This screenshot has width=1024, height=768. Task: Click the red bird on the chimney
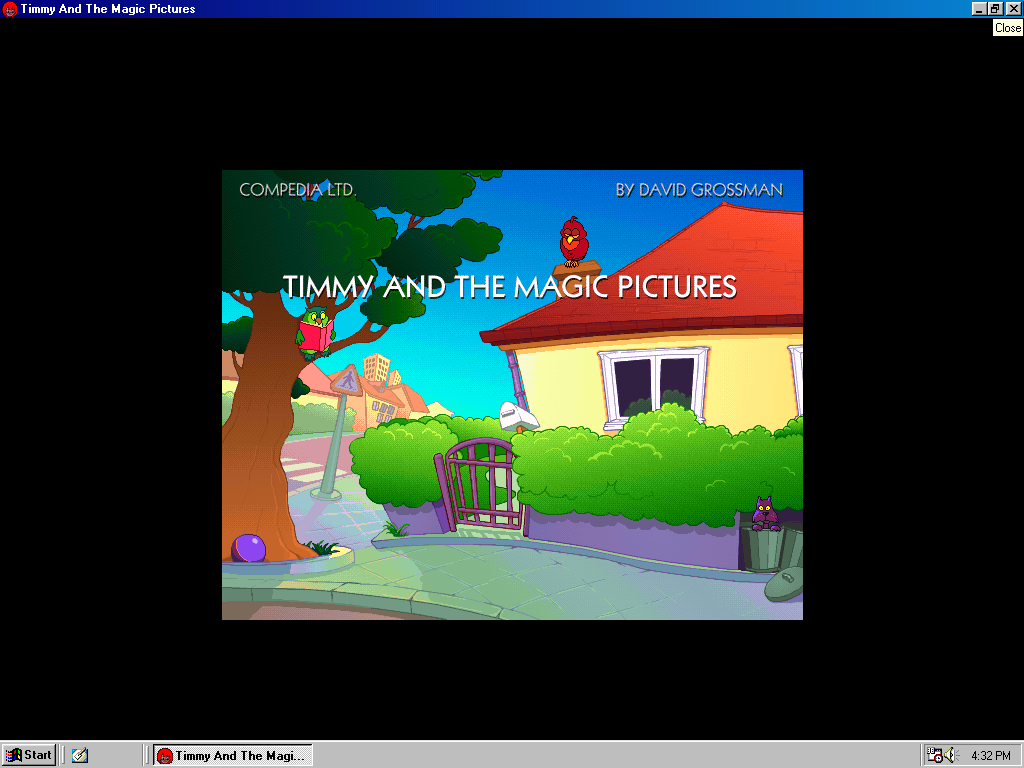[x=574, y=241]
